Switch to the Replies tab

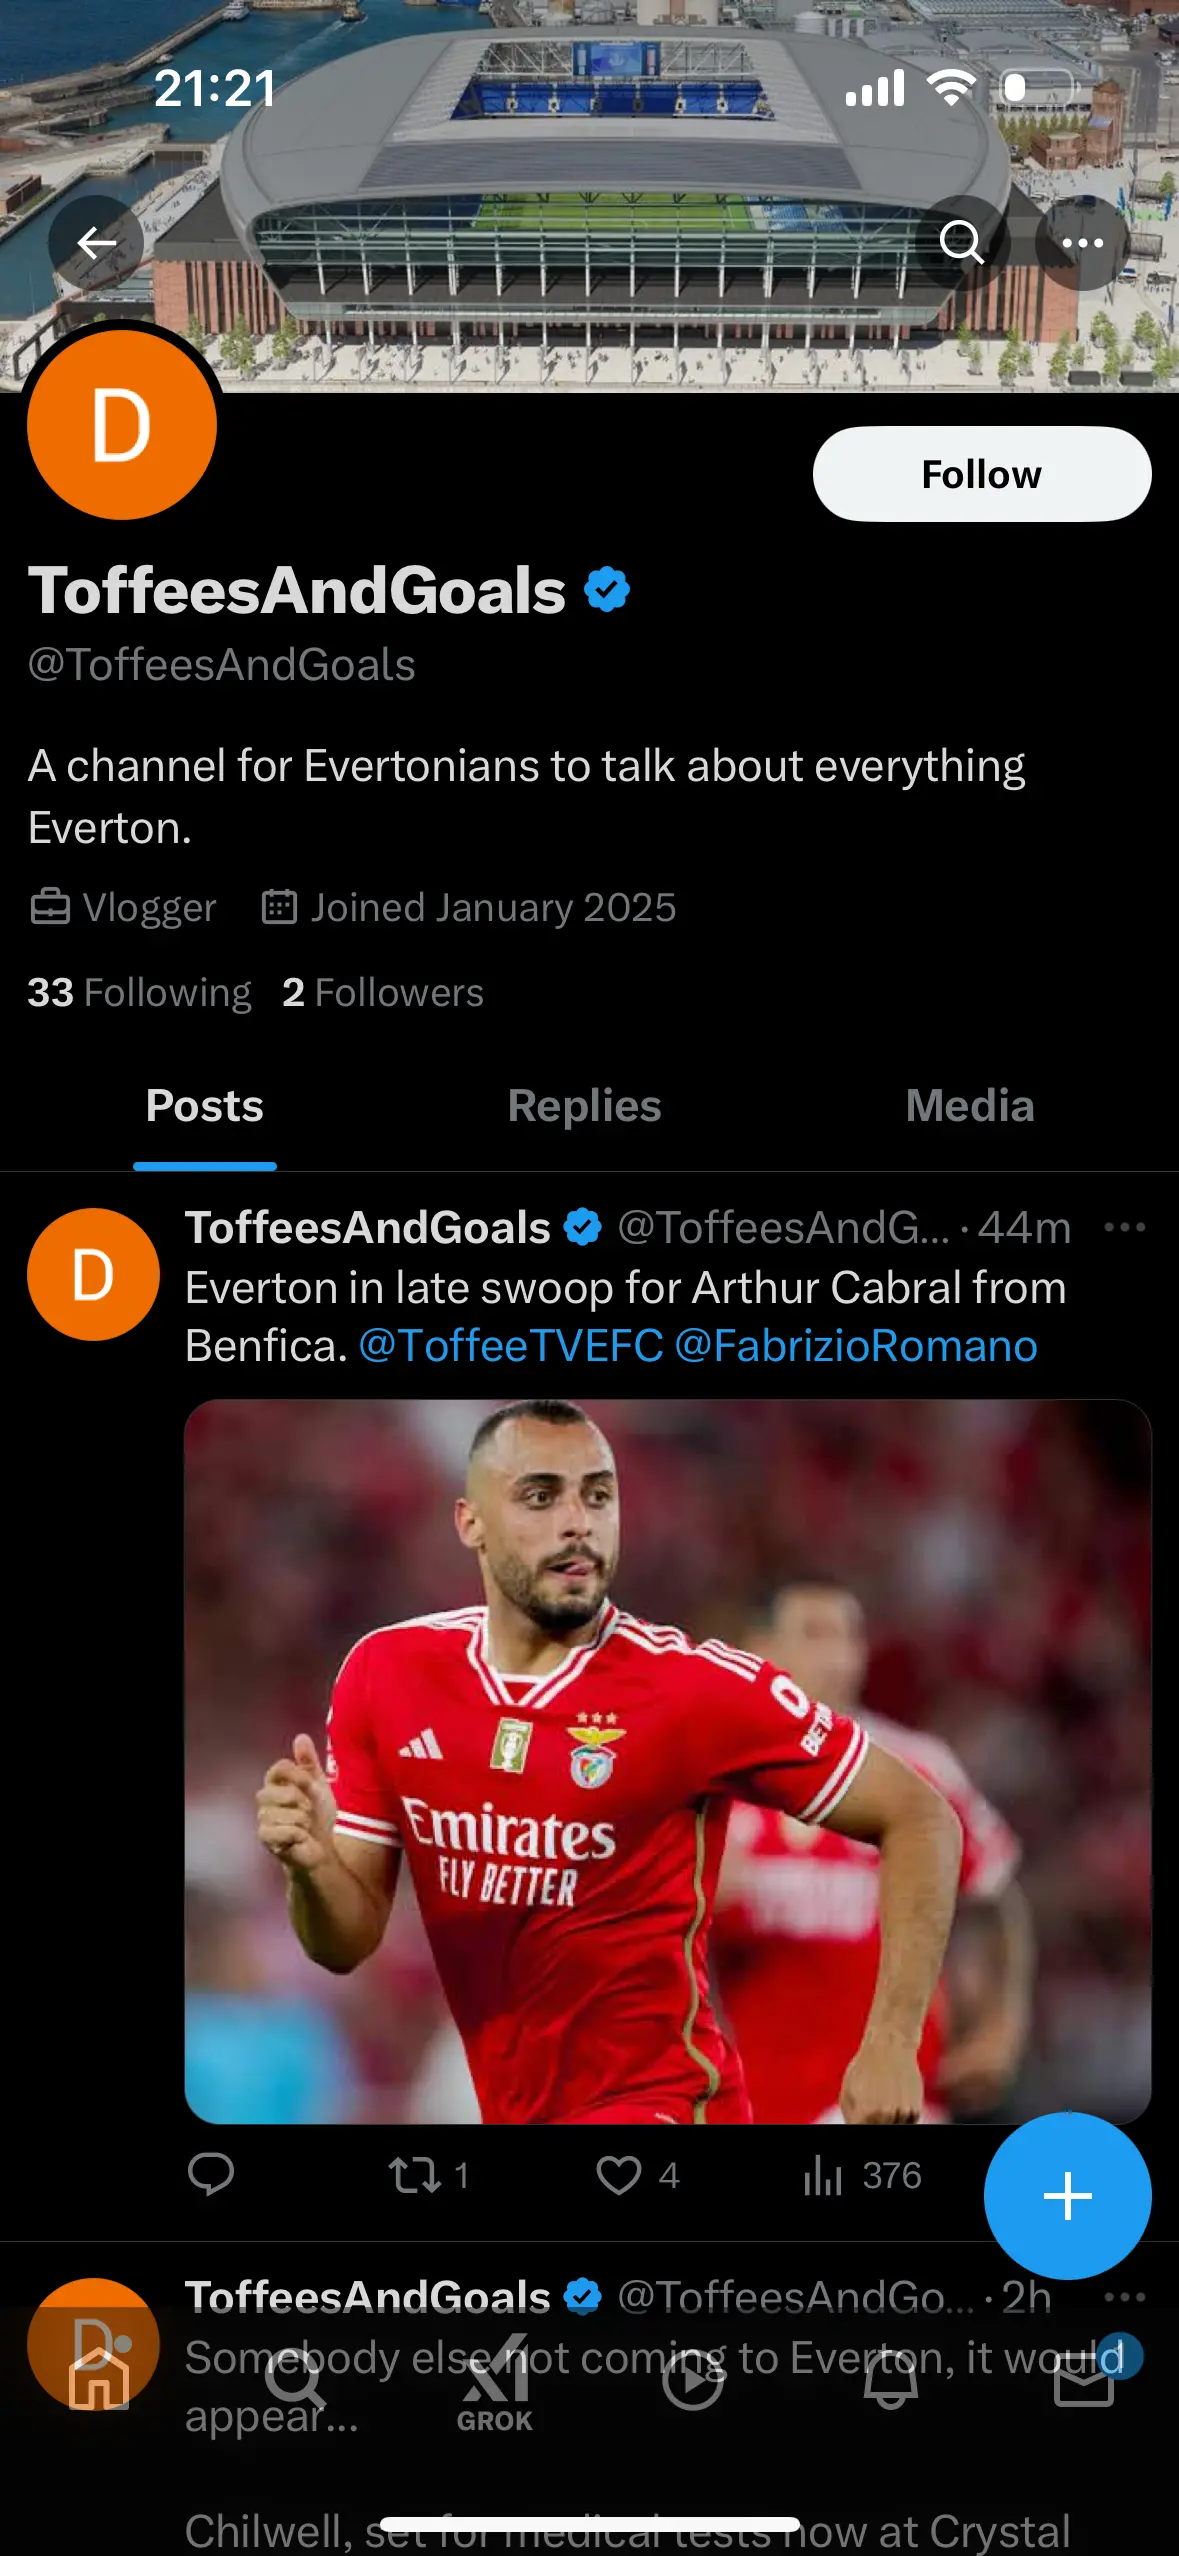pos(584,1107)
